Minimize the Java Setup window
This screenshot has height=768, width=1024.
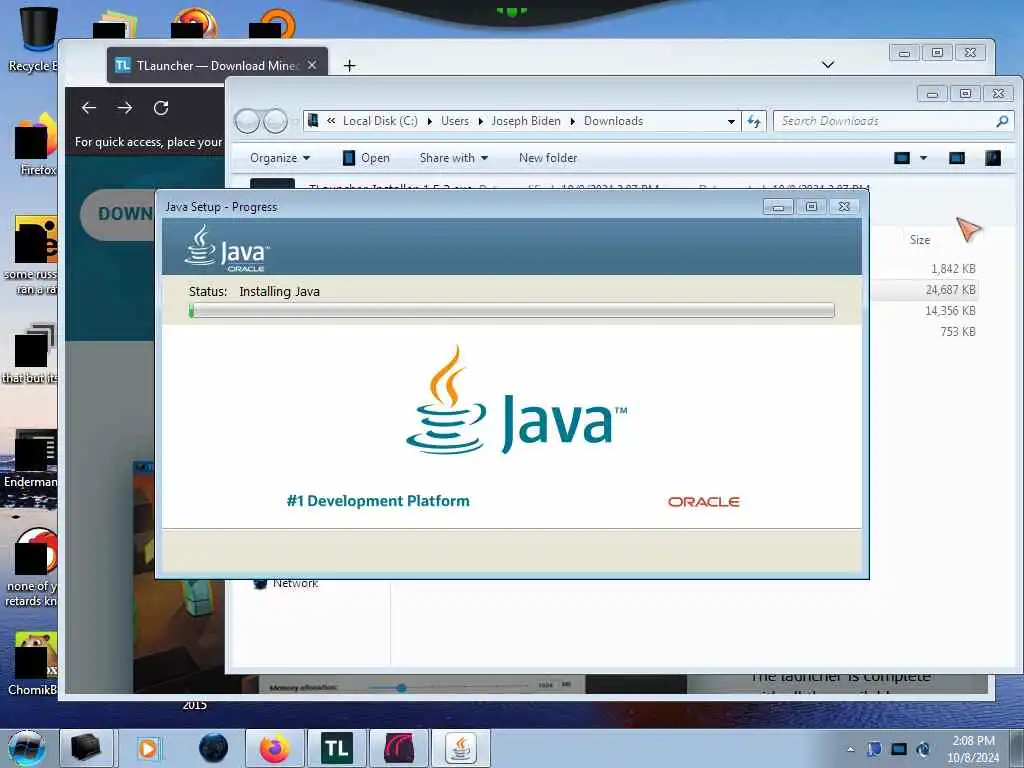[778, 207]
